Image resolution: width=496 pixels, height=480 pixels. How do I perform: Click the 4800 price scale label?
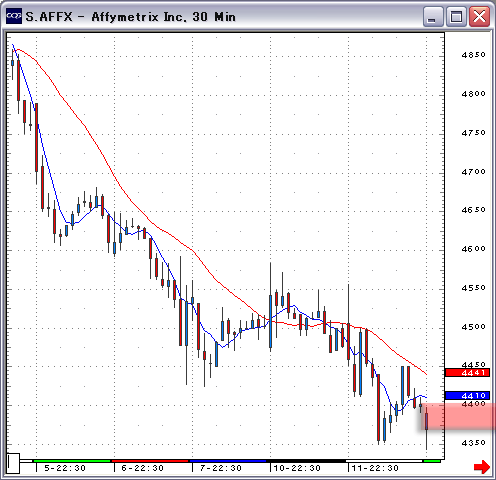[x=473, y=94]
